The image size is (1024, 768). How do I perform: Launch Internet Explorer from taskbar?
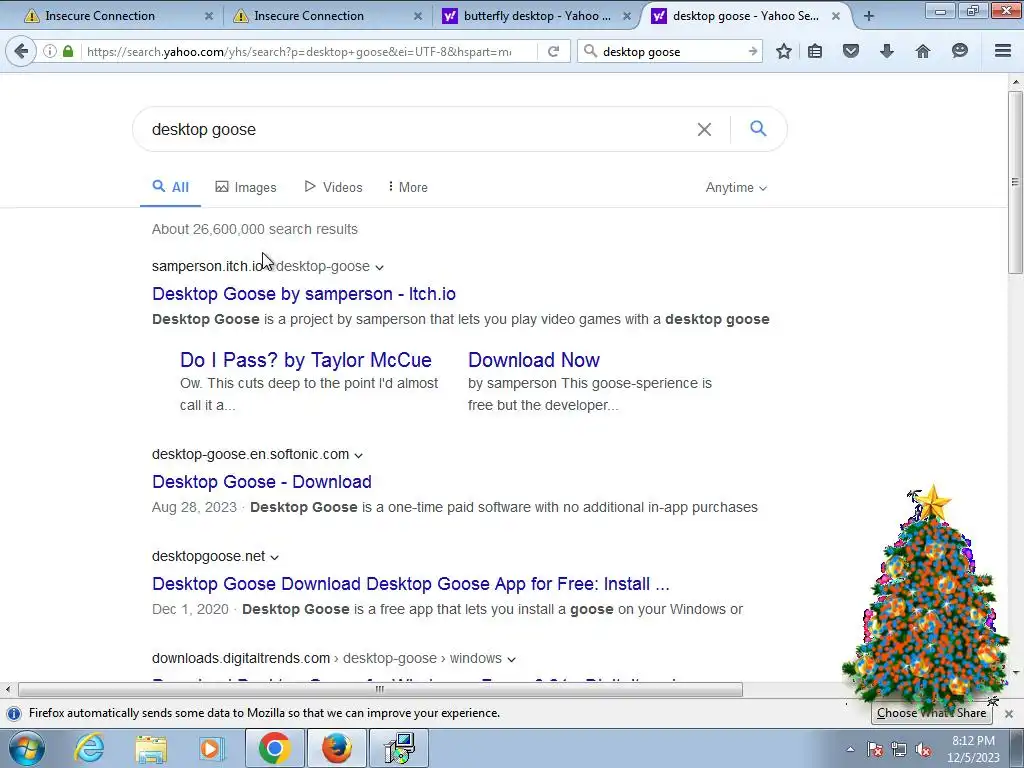tap(89, 748)
